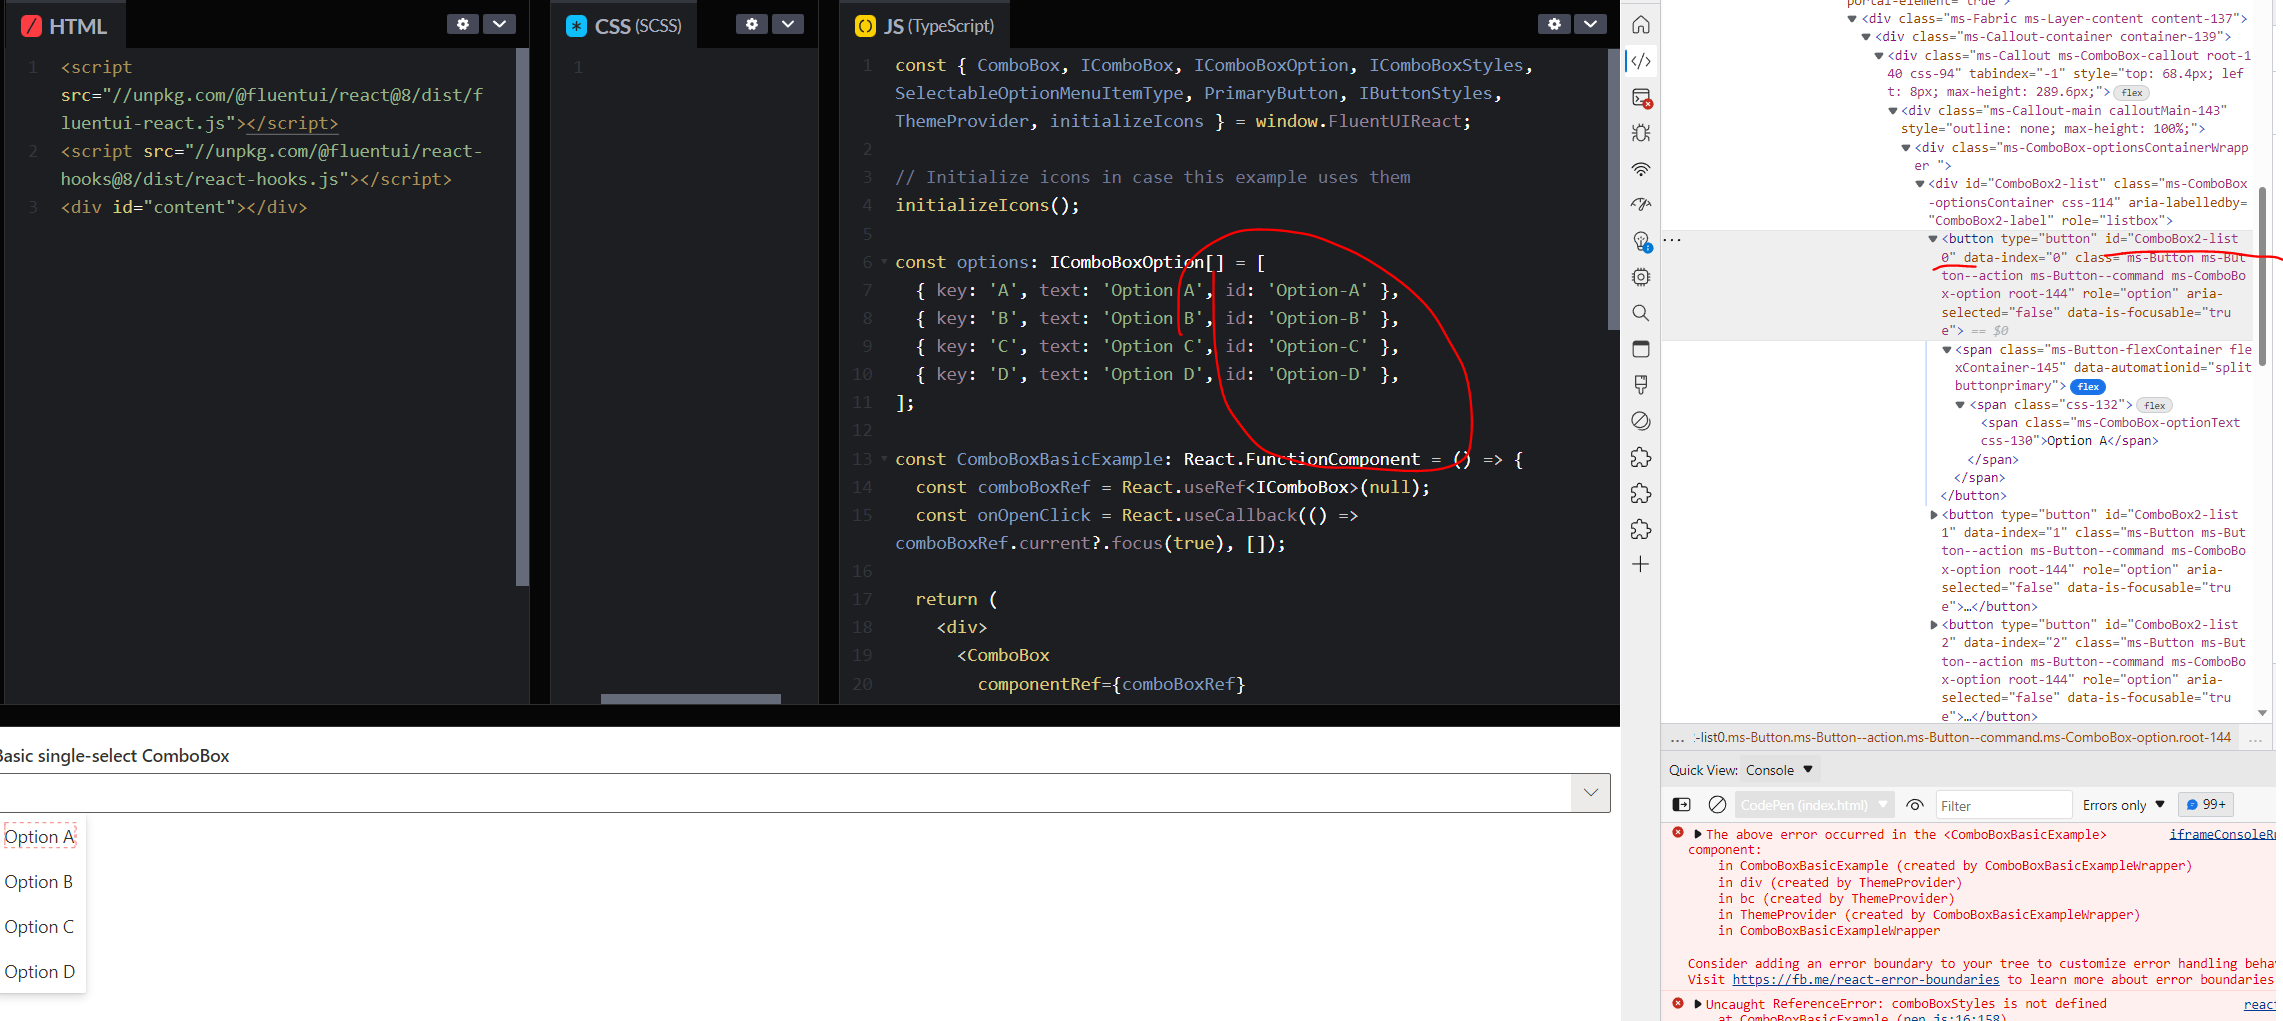Open CSS editor settings gear
The width and height of the screenshot is (2283, 1021).
[x=752, y=24]
